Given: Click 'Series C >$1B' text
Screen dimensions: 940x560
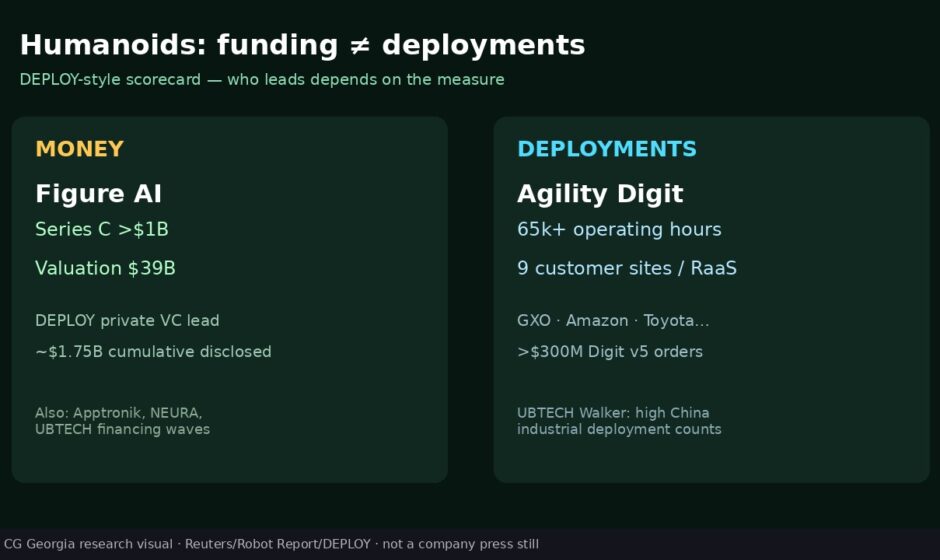Looking at the screenshot, I should pyautogui.click(x=102, y=229).
